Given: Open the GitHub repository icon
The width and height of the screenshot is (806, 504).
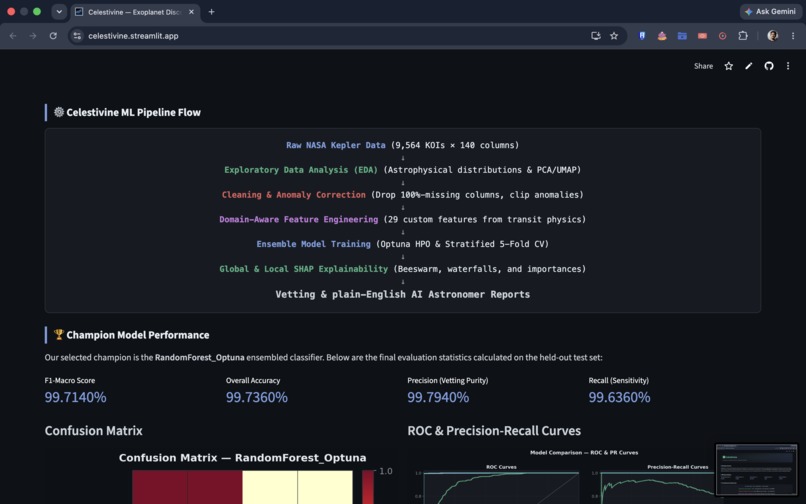Looking at the screenshot, I should [768, 66].
